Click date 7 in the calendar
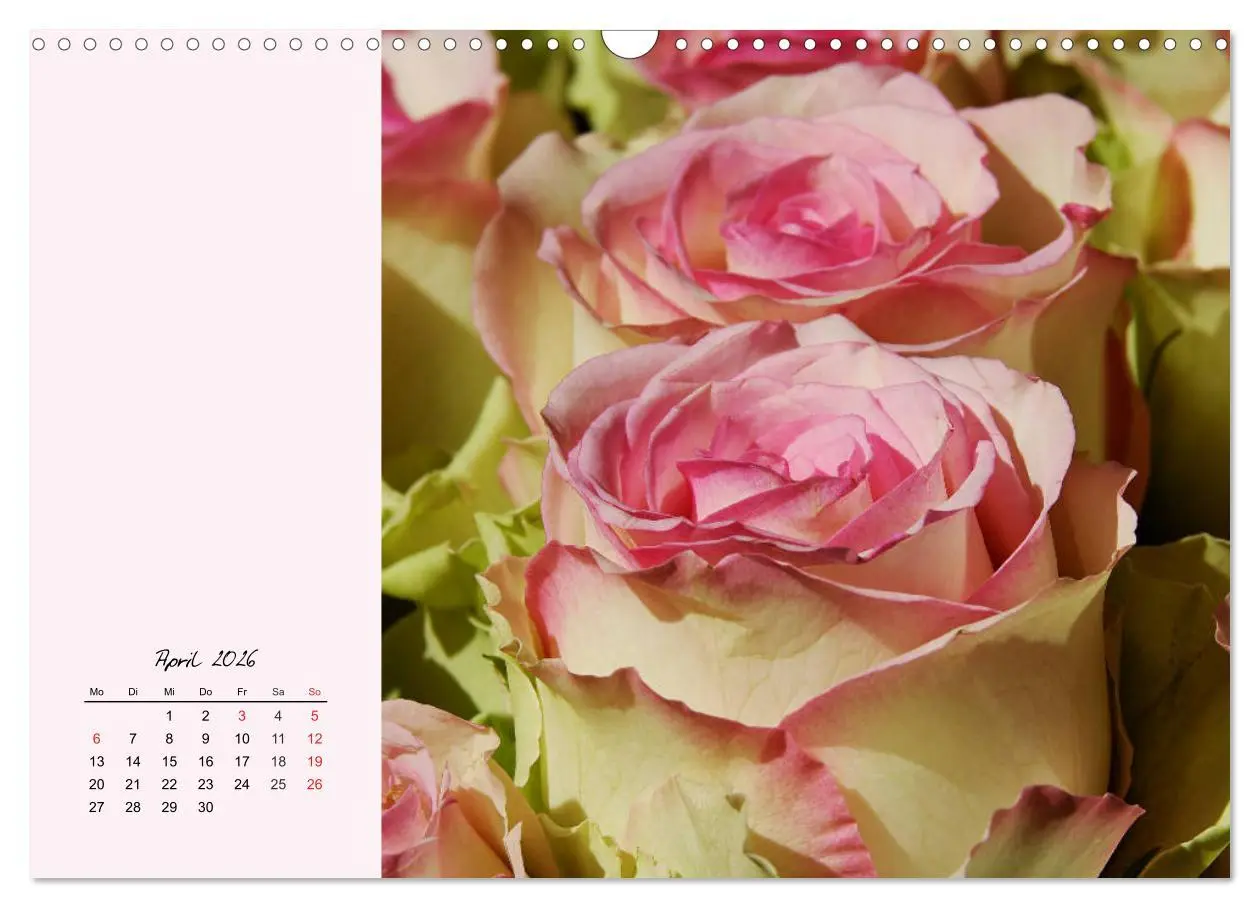Image resolution: width=1260 pixels, height=908 pixels. (133, 739)
